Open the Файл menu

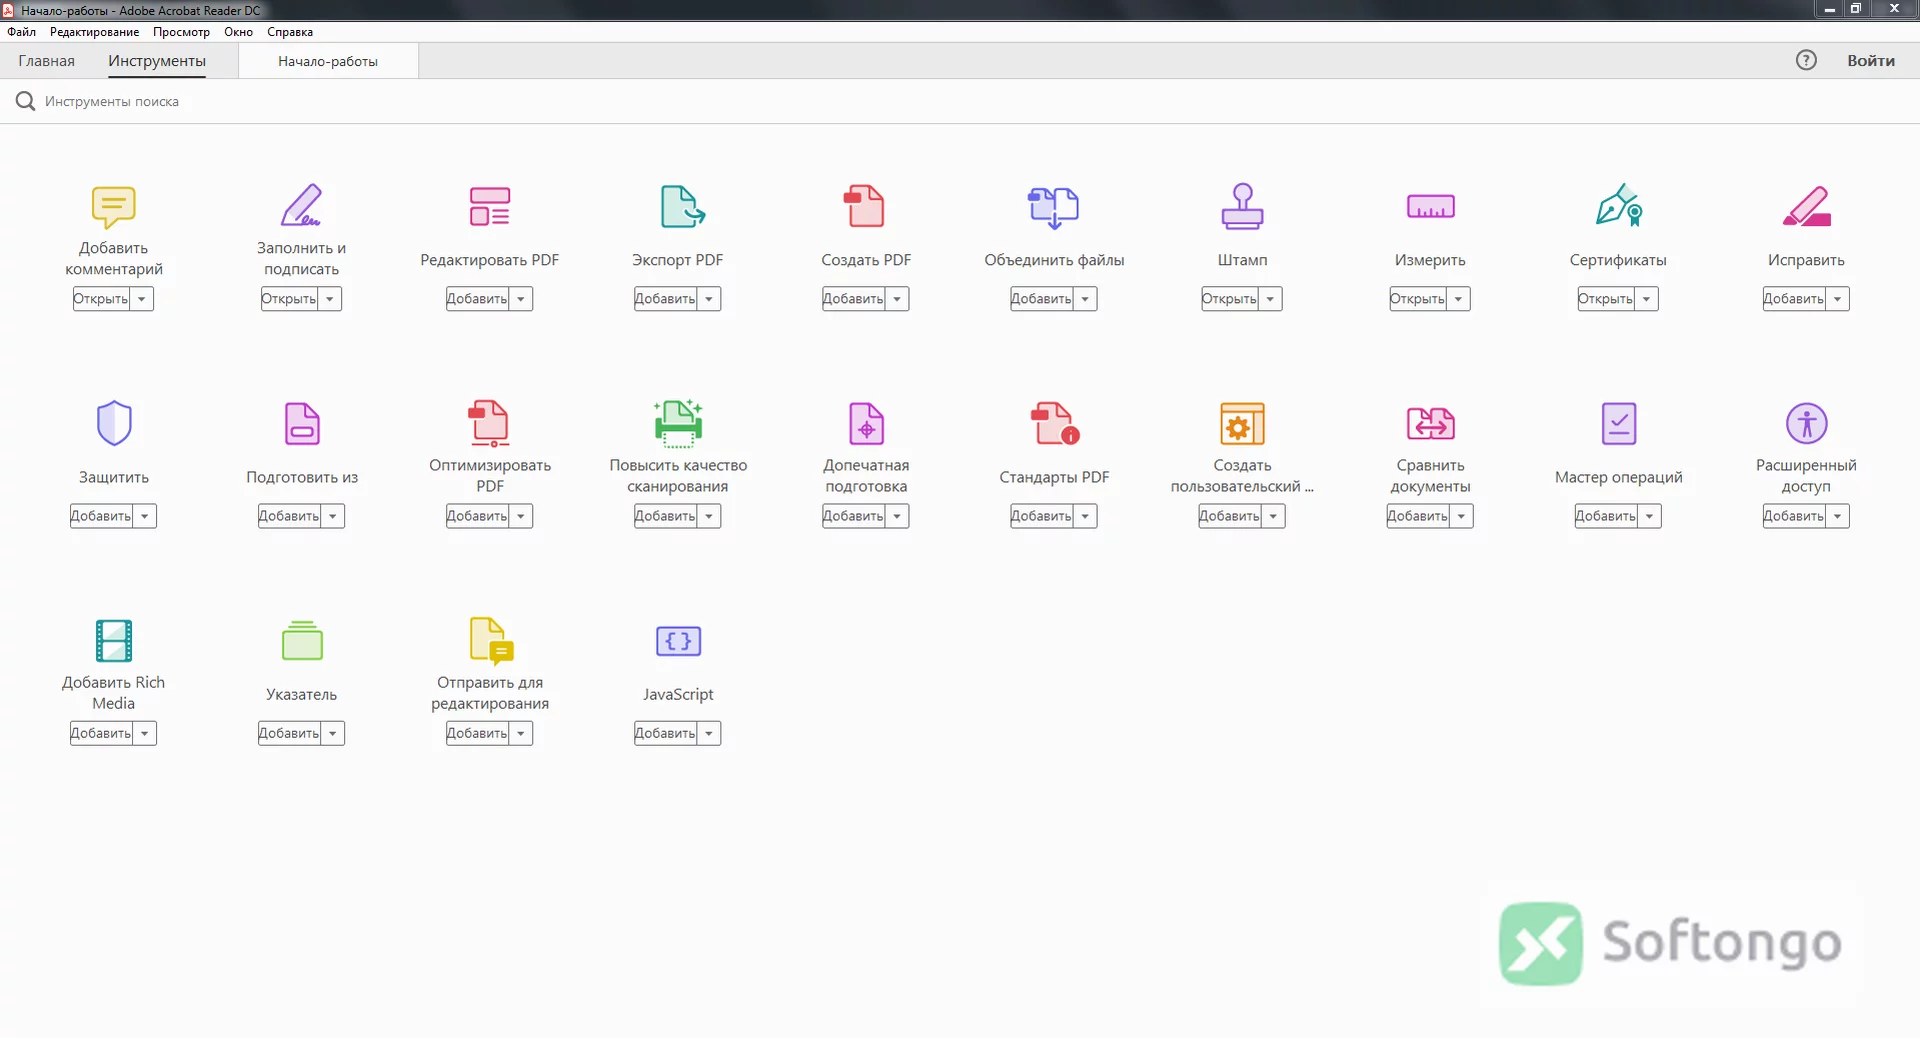click(22, 32)
